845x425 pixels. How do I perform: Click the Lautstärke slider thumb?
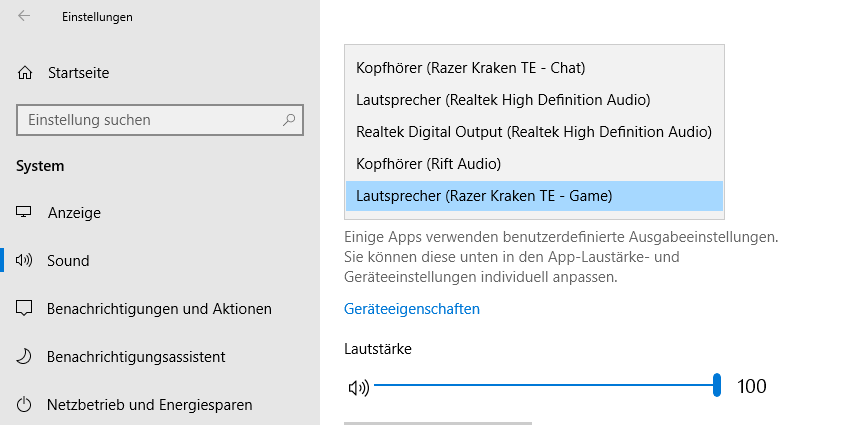pos(717,385)
